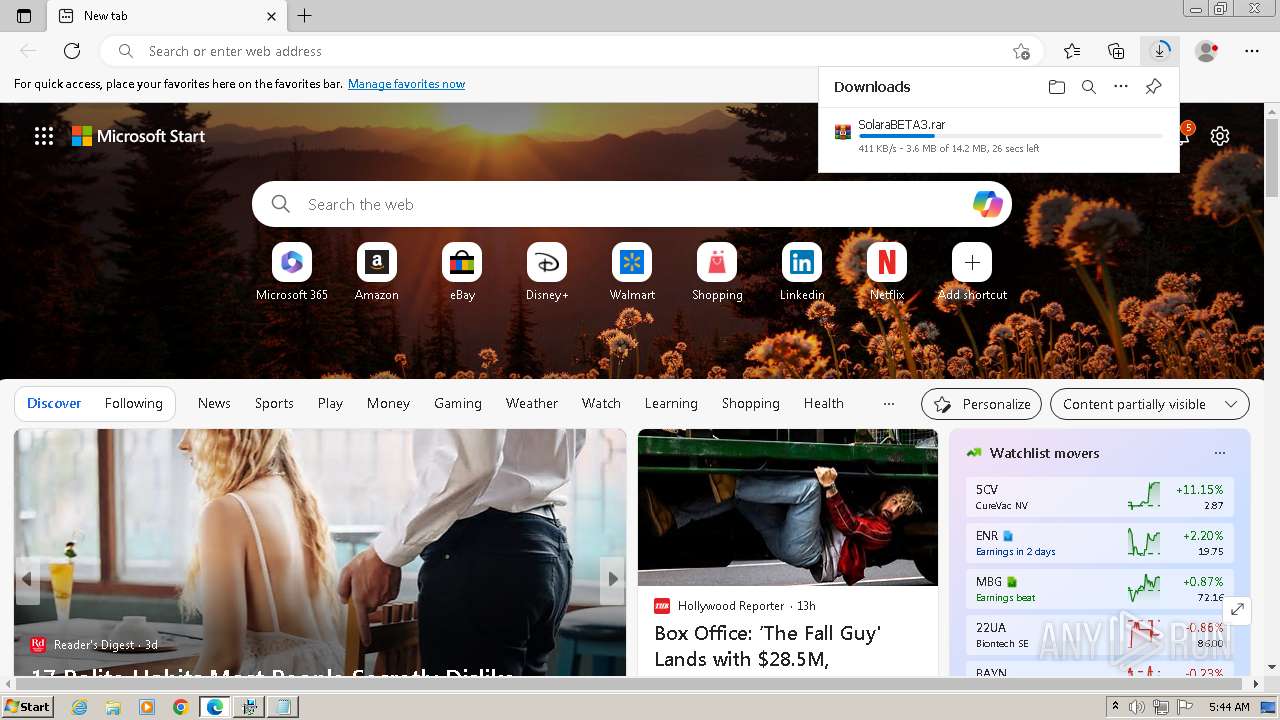Open the Amazon shortcut tile
The width and height of the screenshot is (1280, 720).
click(377, 272)
